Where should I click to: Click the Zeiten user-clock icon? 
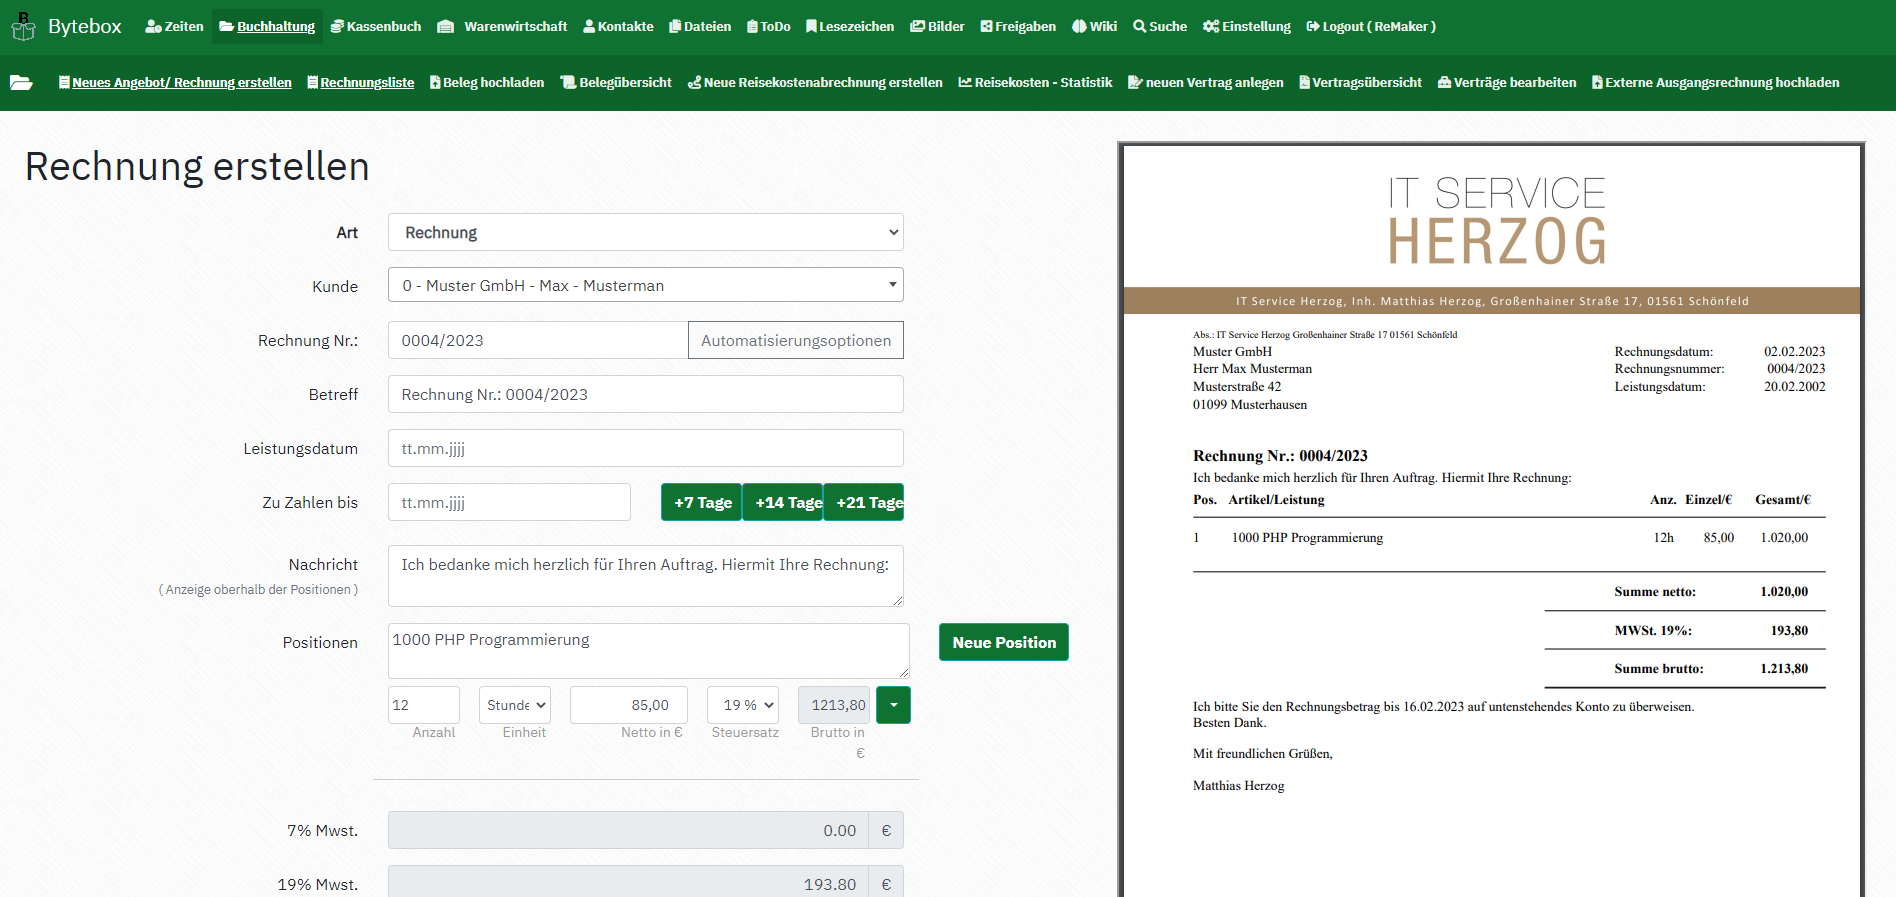(x=153, y=27)
